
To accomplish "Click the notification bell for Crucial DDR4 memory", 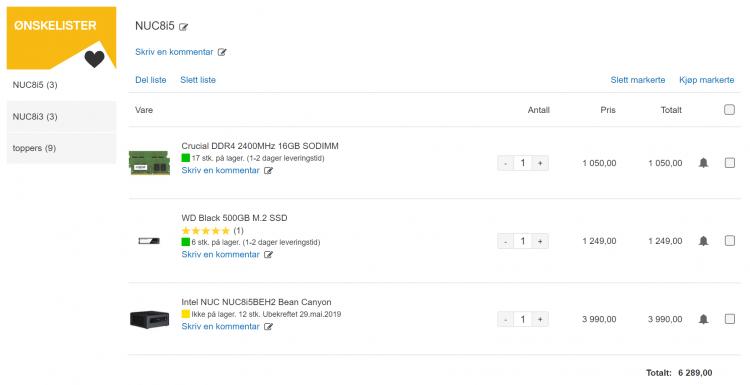I will coord(703,163).
